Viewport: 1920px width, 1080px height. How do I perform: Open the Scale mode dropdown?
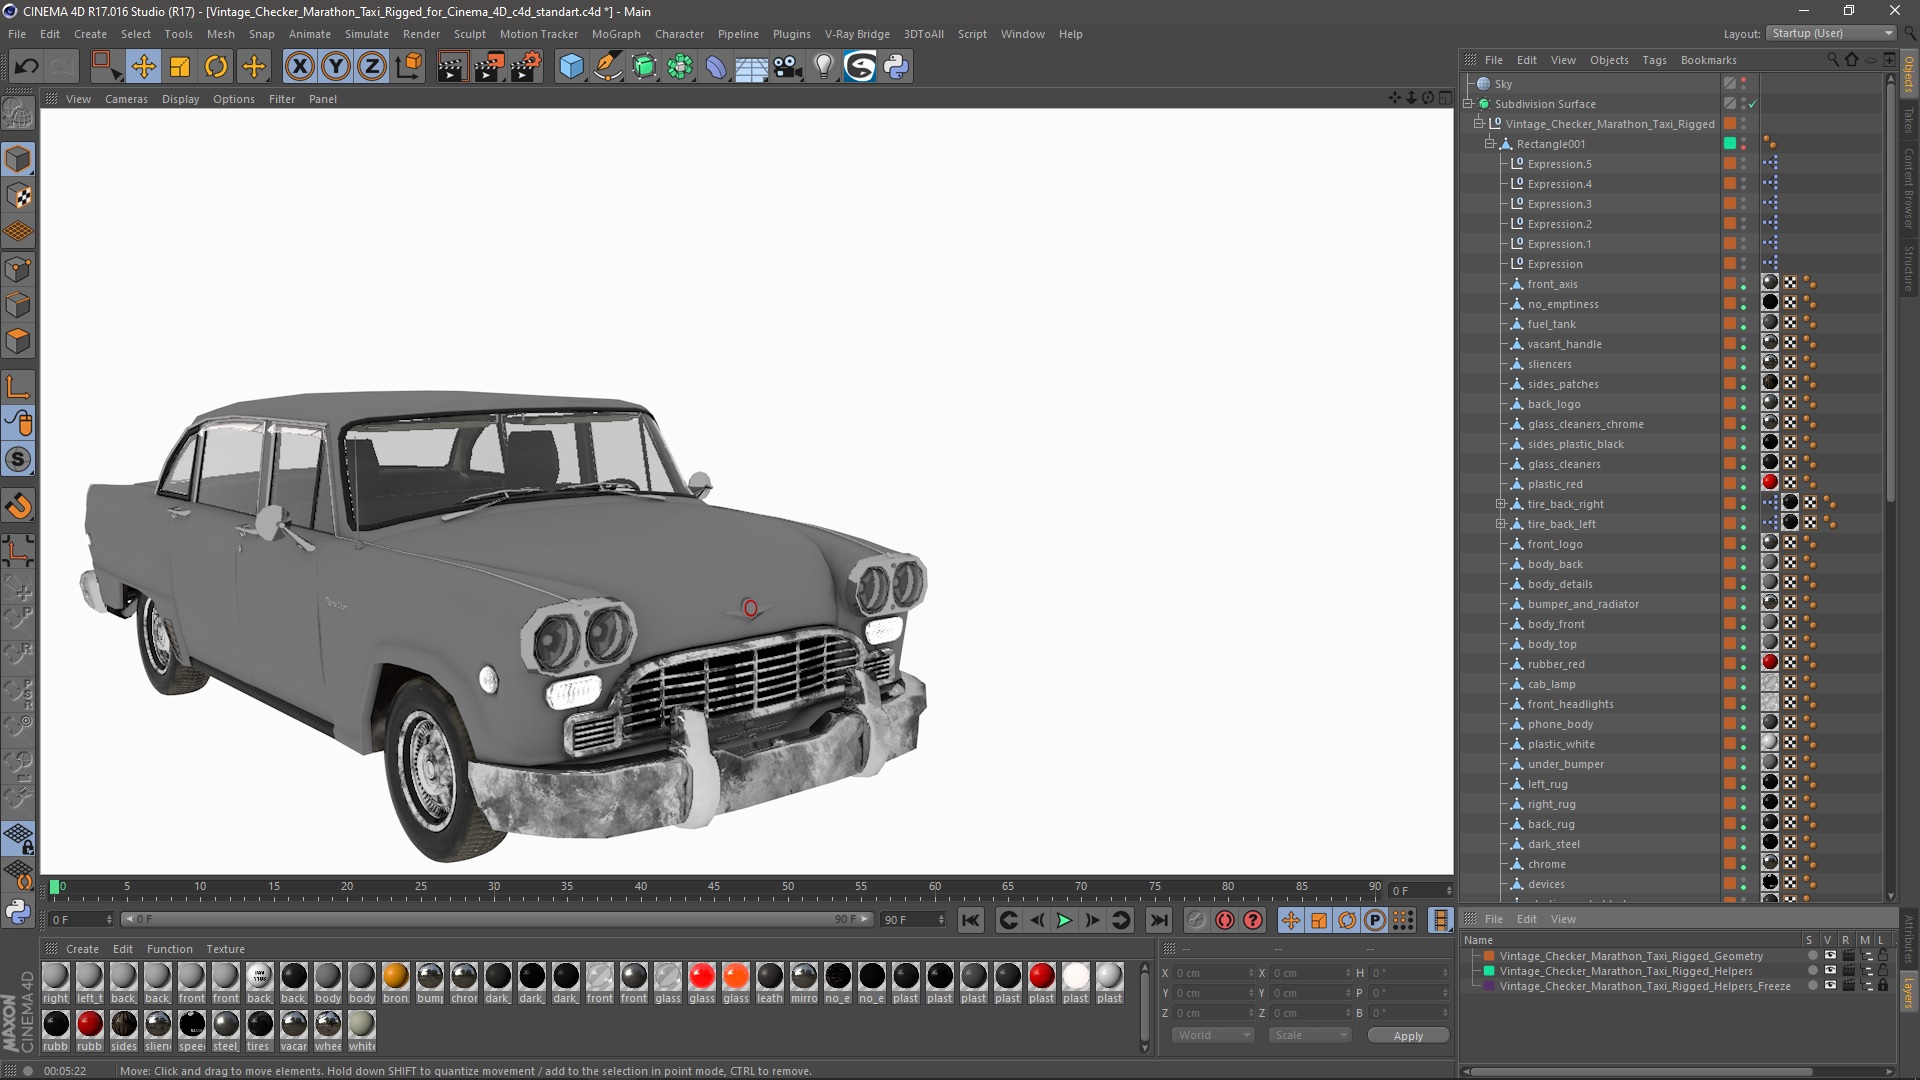click(1310, 1035)
